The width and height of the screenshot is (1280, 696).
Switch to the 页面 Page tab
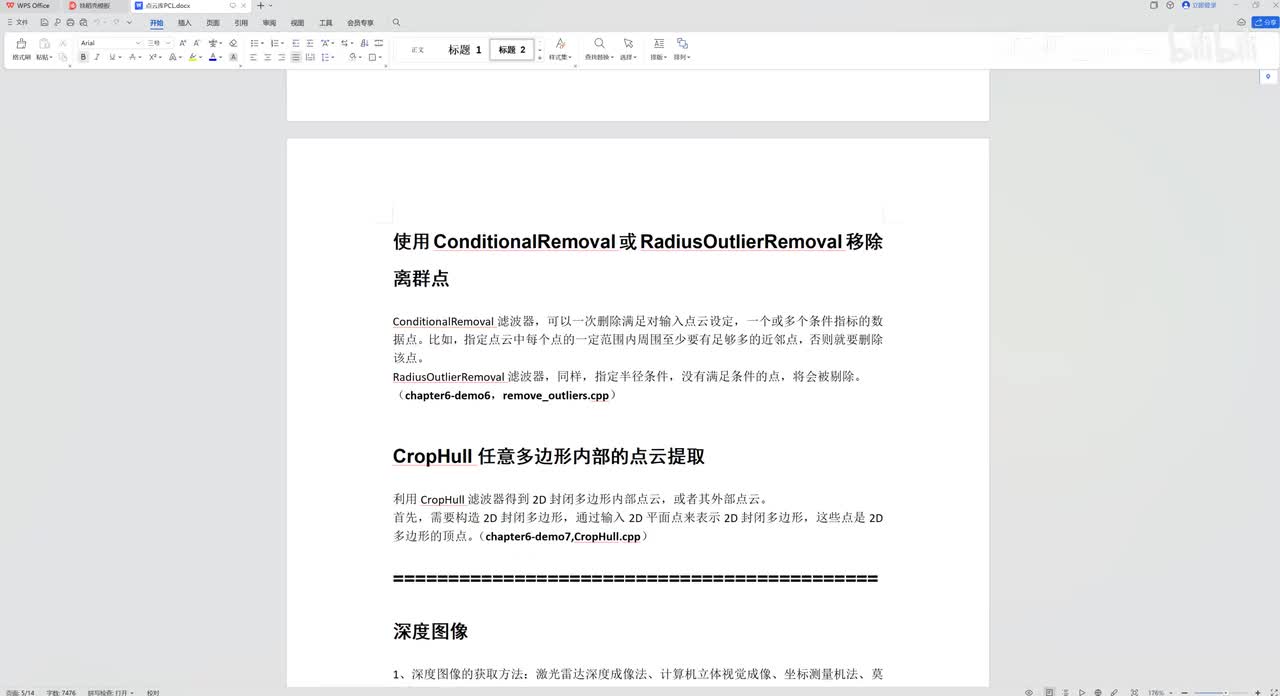pyautogui.click(x=213, y=22)
